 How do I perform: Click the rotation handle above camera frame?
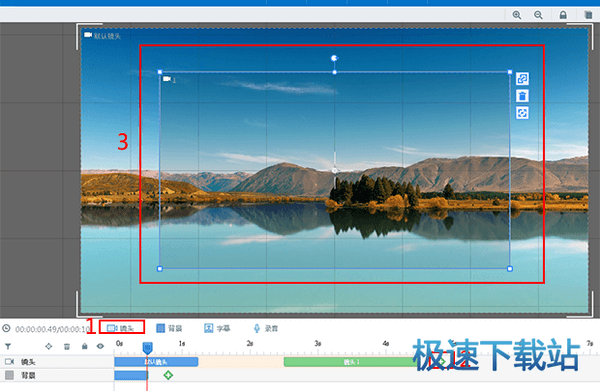[334, 58]
